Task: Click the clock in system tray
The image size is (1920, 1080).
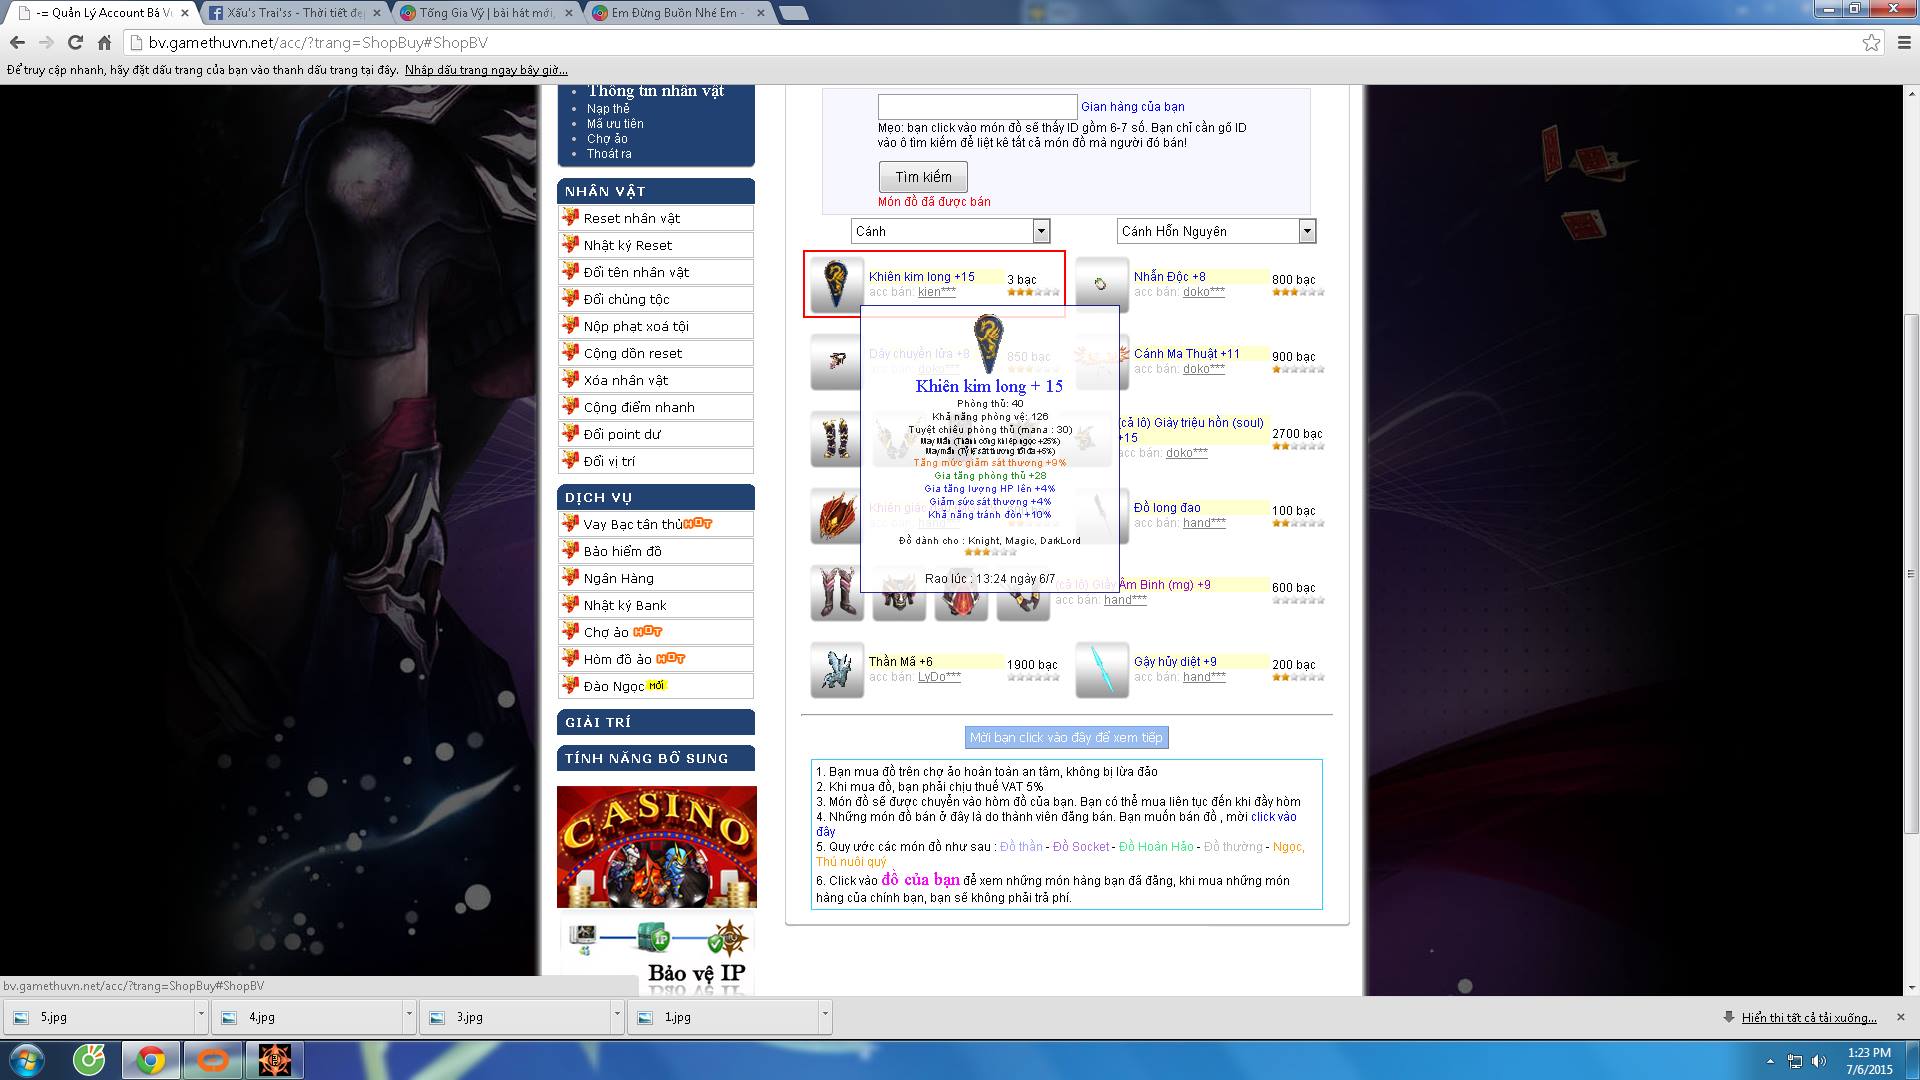Action: pos(1869,1061)
